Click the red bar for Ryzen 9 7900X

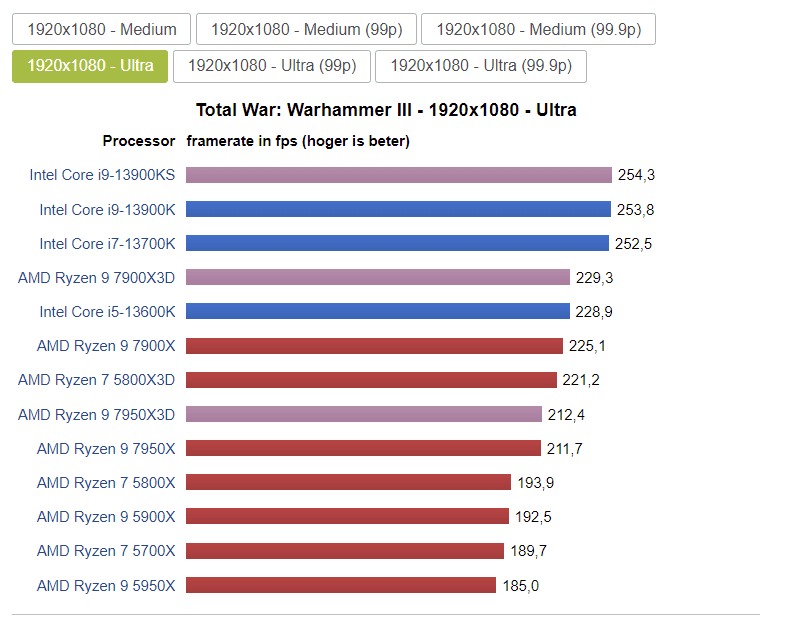(374, 345)
